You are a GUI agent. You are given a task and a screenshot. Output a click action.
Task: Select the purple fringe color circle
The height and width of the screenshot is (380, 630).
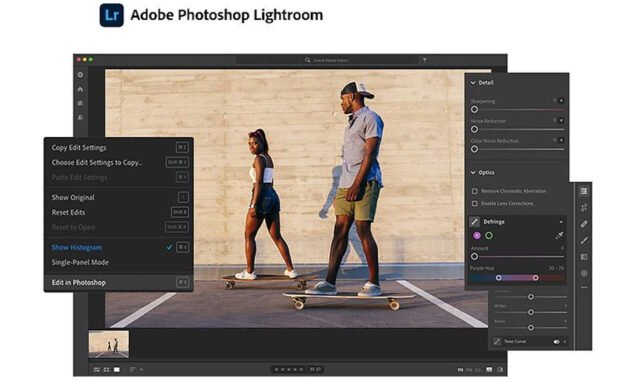click(x=477, y=236)
